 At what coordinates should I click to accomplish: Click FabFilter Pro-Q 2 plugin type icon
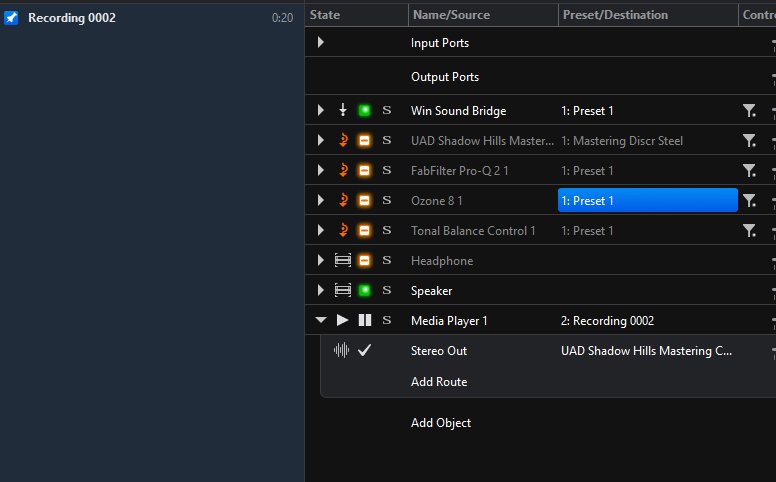pyautogui.click(x=343, y=170)
